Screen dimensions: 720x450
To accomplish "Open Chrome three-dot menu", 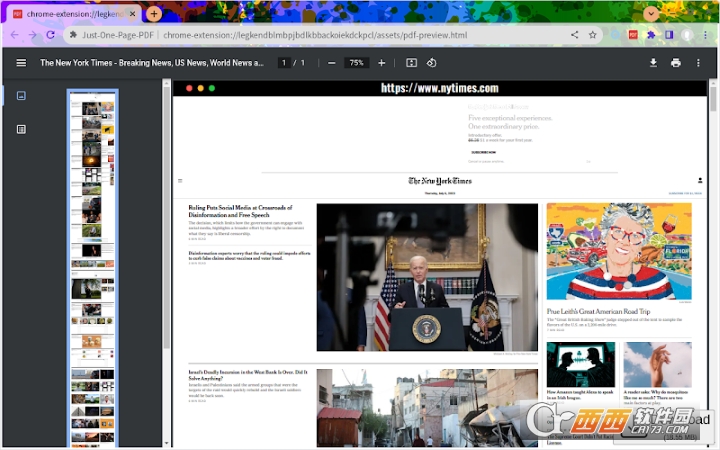I will (x=705, y=35).
